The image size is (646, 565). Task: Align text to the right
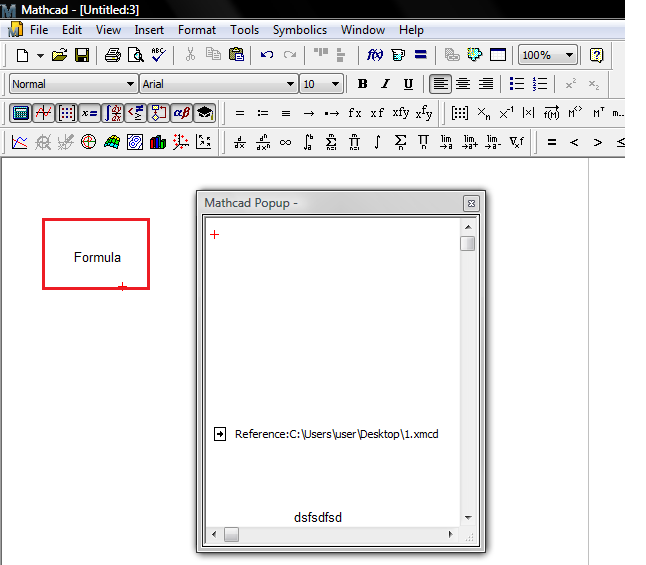click(486, 84)
